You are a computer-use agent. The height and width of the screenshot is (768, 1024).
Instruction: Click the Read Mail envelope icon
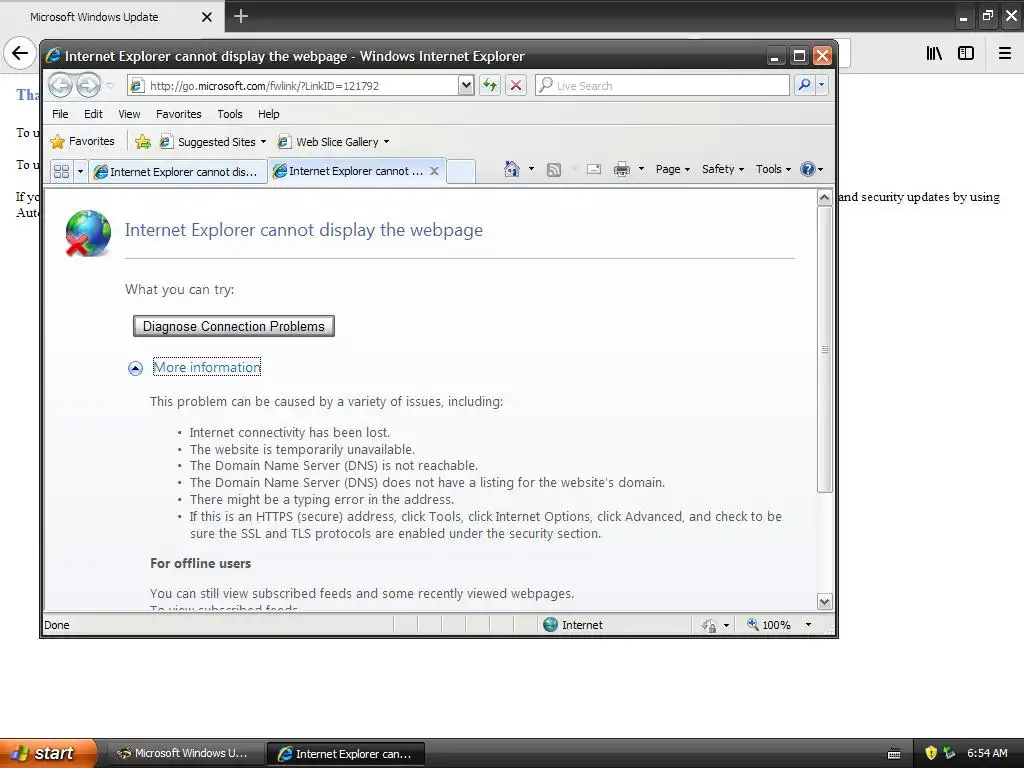coord(594,169)
